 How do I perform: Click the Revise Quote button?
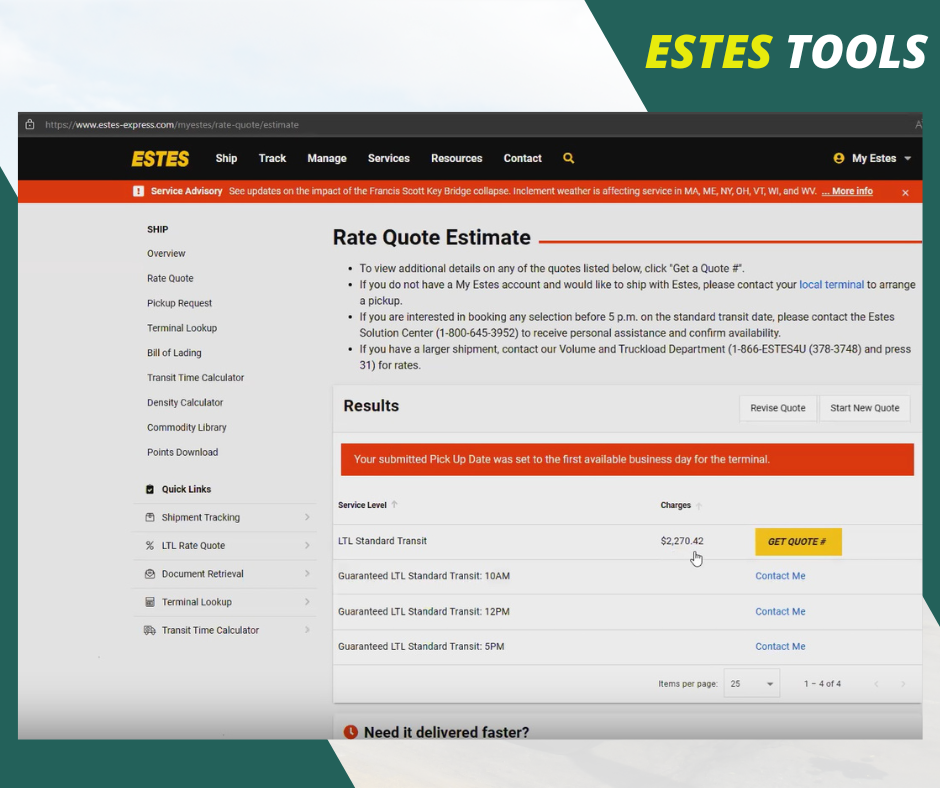pyautogui.click(x=778, y=408)
